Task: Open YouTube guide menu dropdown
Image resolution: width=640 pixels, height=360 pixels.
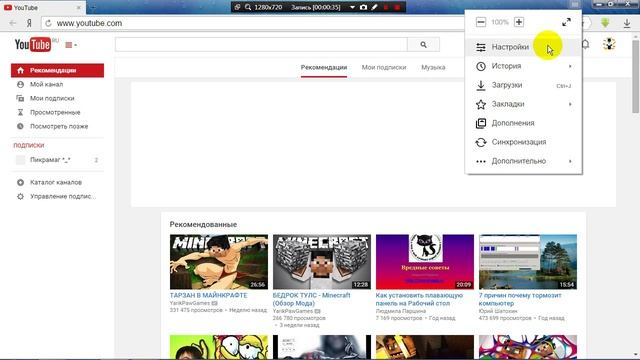Action: [71, 45]
